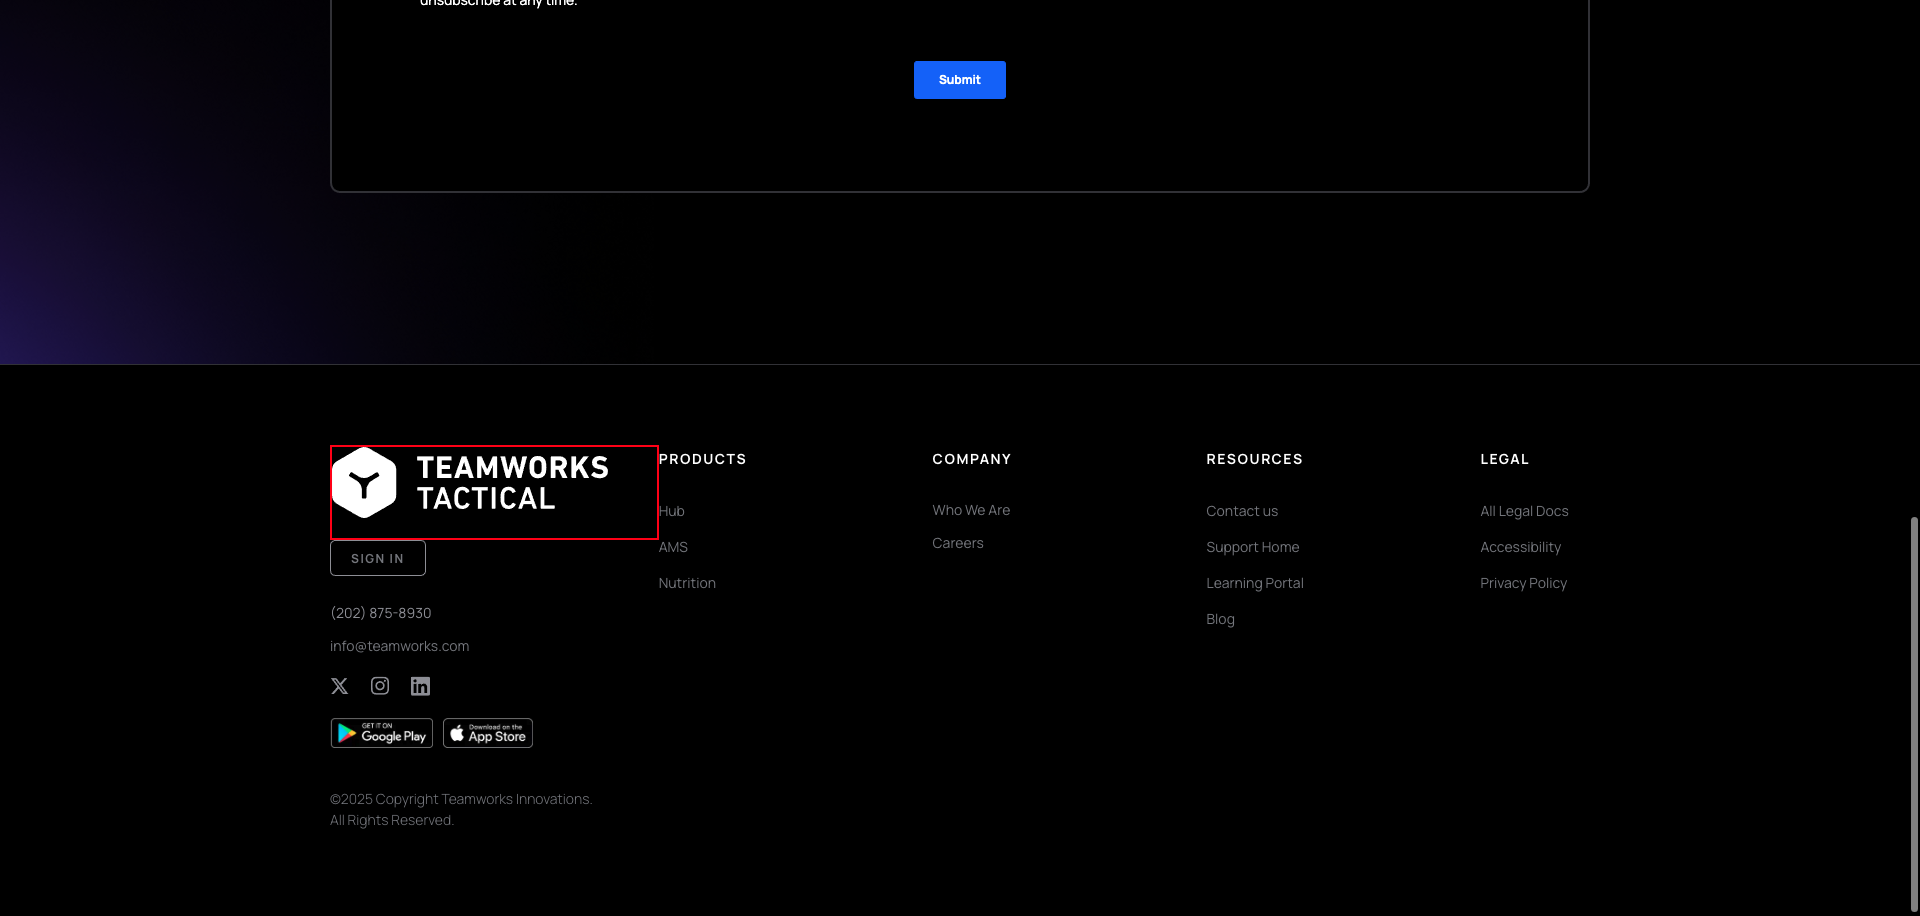1920x916 pixels.
Task: Open the Contact us link
Action: 1242,511
